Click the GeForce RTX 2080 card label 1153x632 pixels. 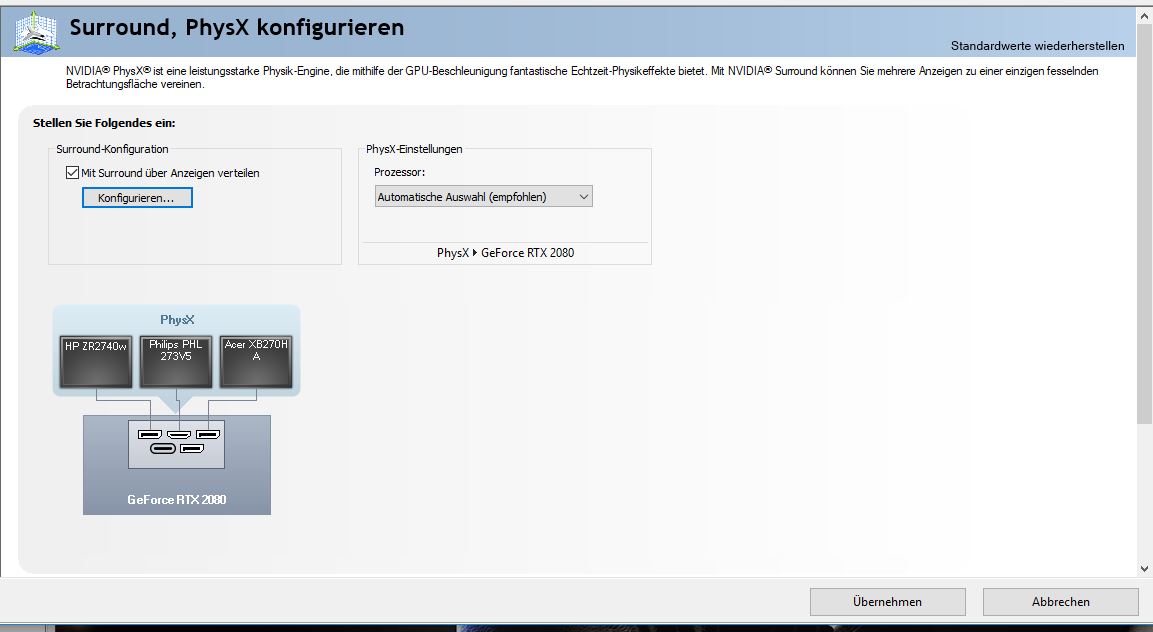pos(176,500)
